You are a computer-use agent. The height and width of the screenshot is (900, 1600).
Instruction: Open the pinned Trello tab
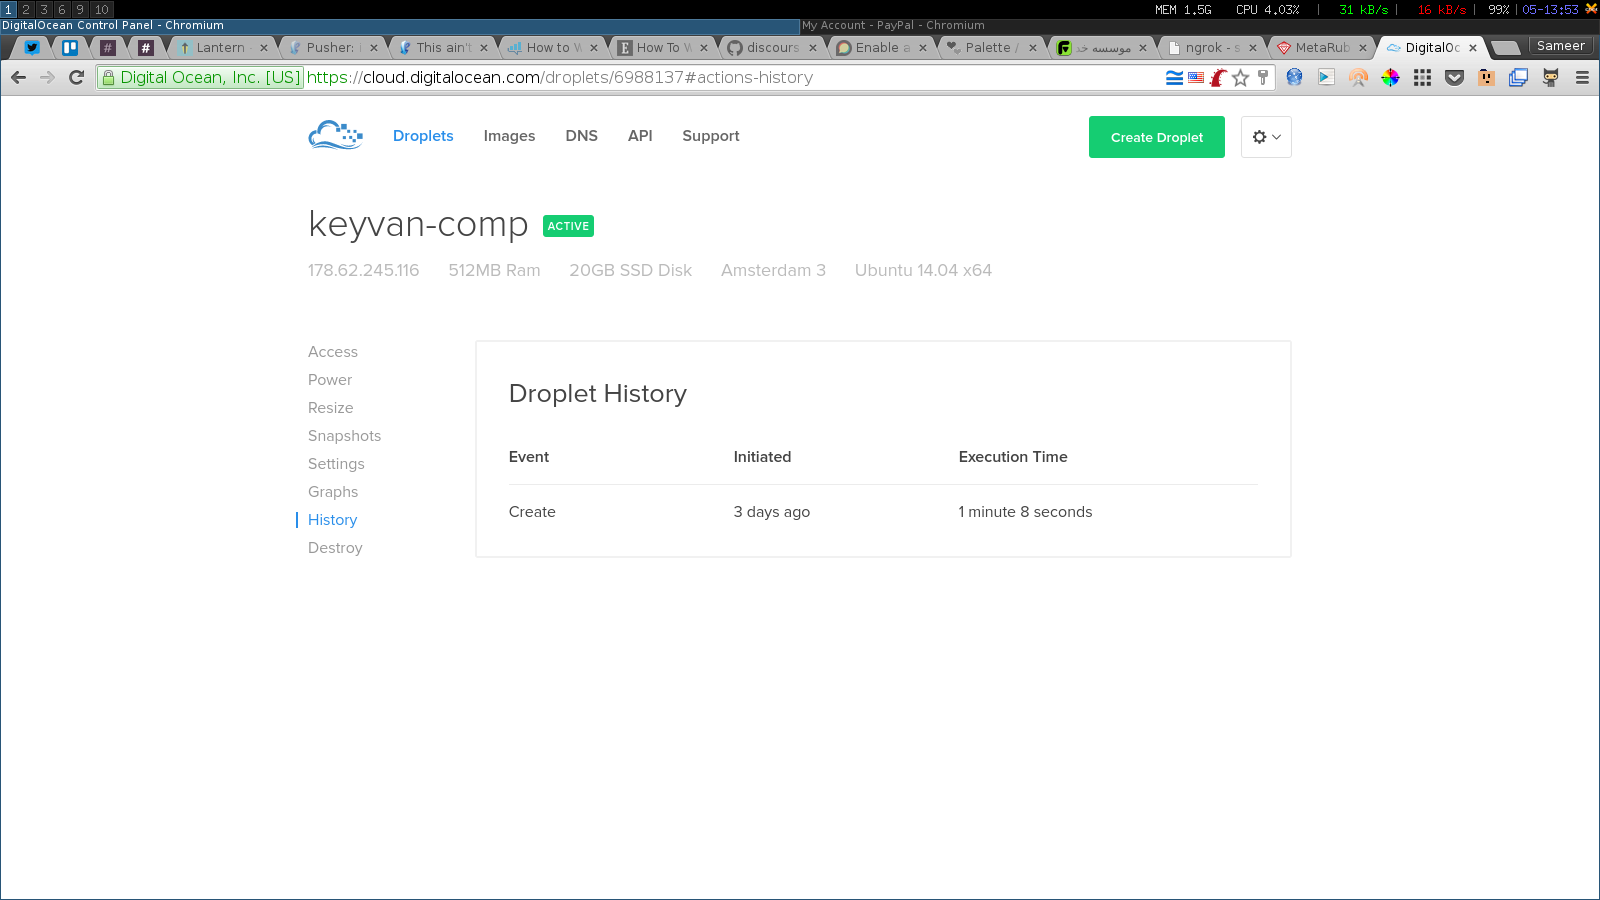tap(70, 47)
